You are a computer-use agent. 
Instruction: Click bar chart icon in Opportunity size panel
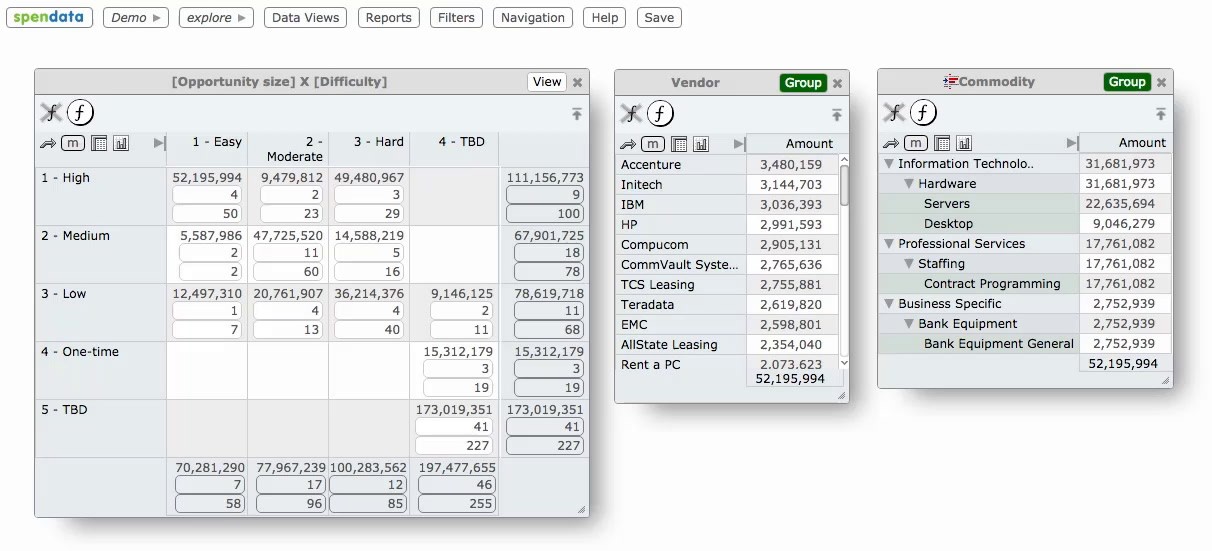pos(121,144)
